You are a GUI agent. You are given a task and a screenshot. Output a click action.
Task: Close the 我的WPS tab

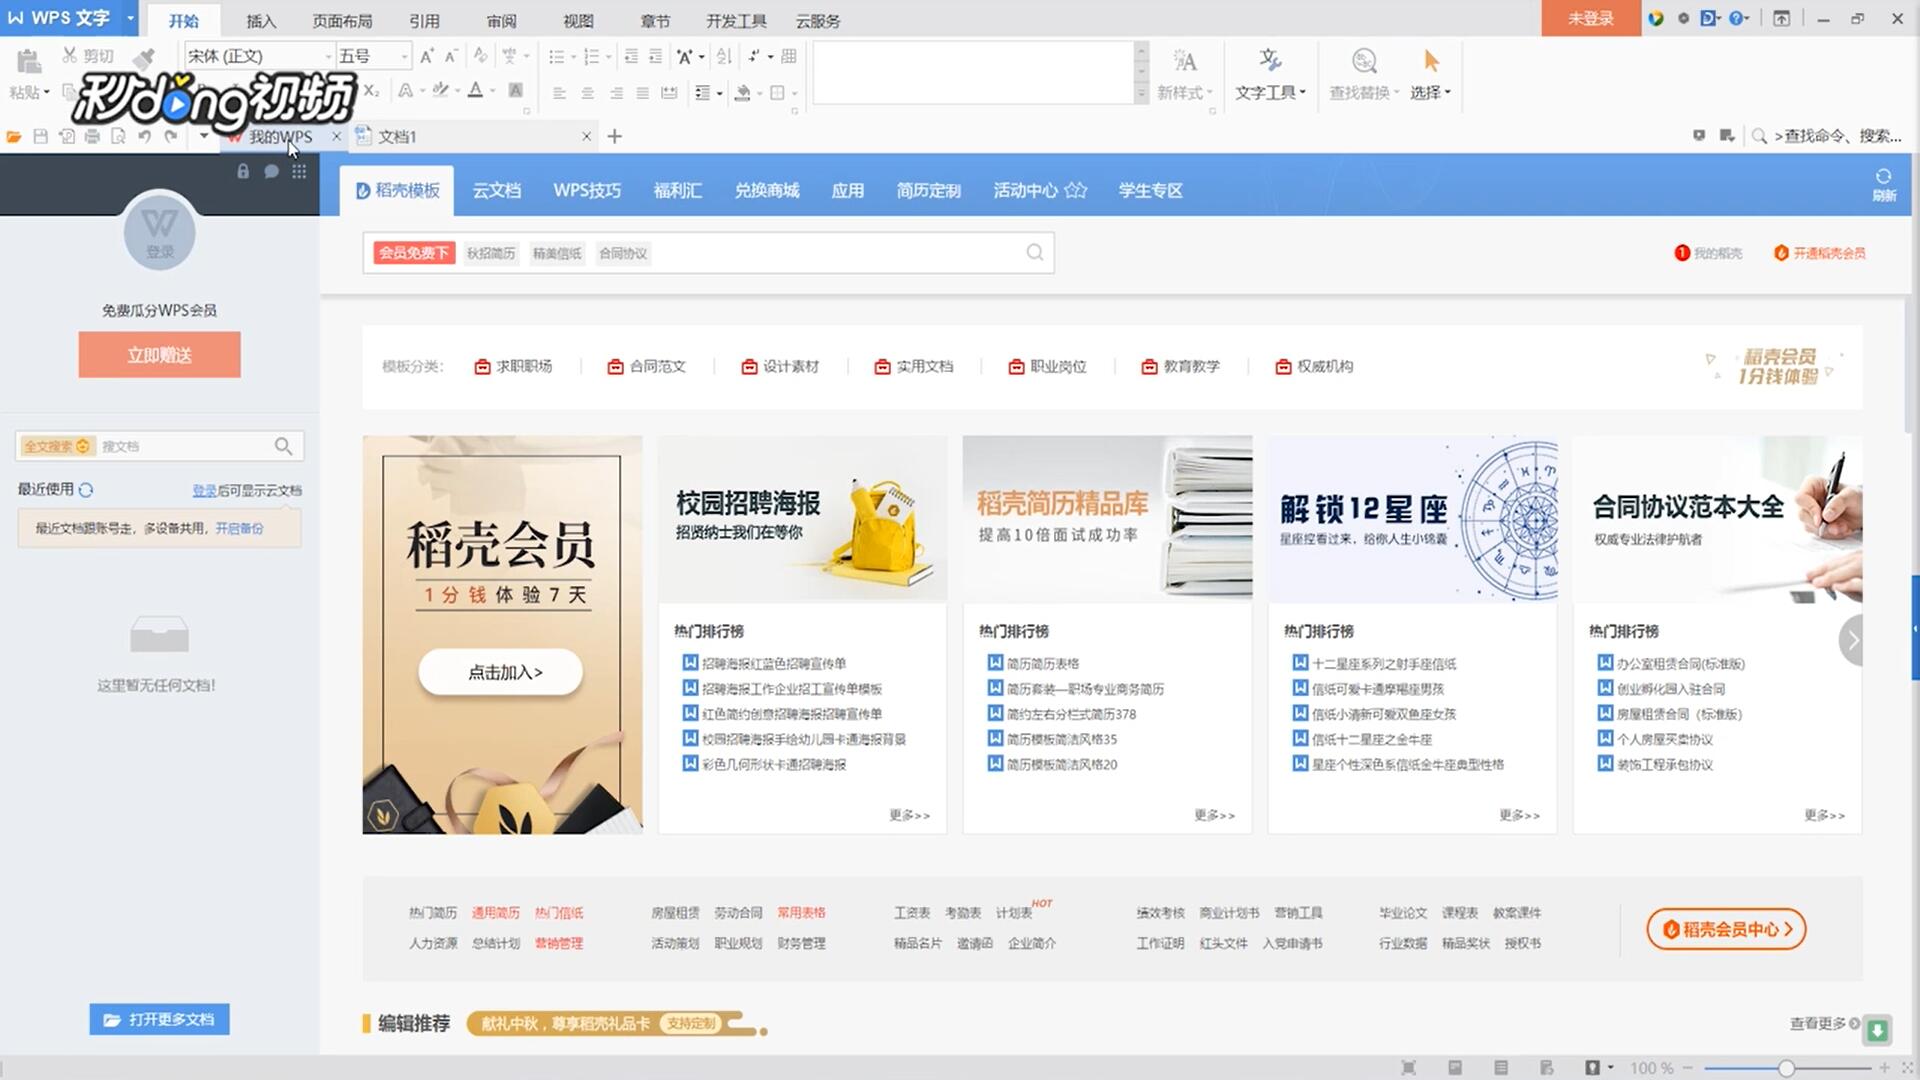[336, 136]
